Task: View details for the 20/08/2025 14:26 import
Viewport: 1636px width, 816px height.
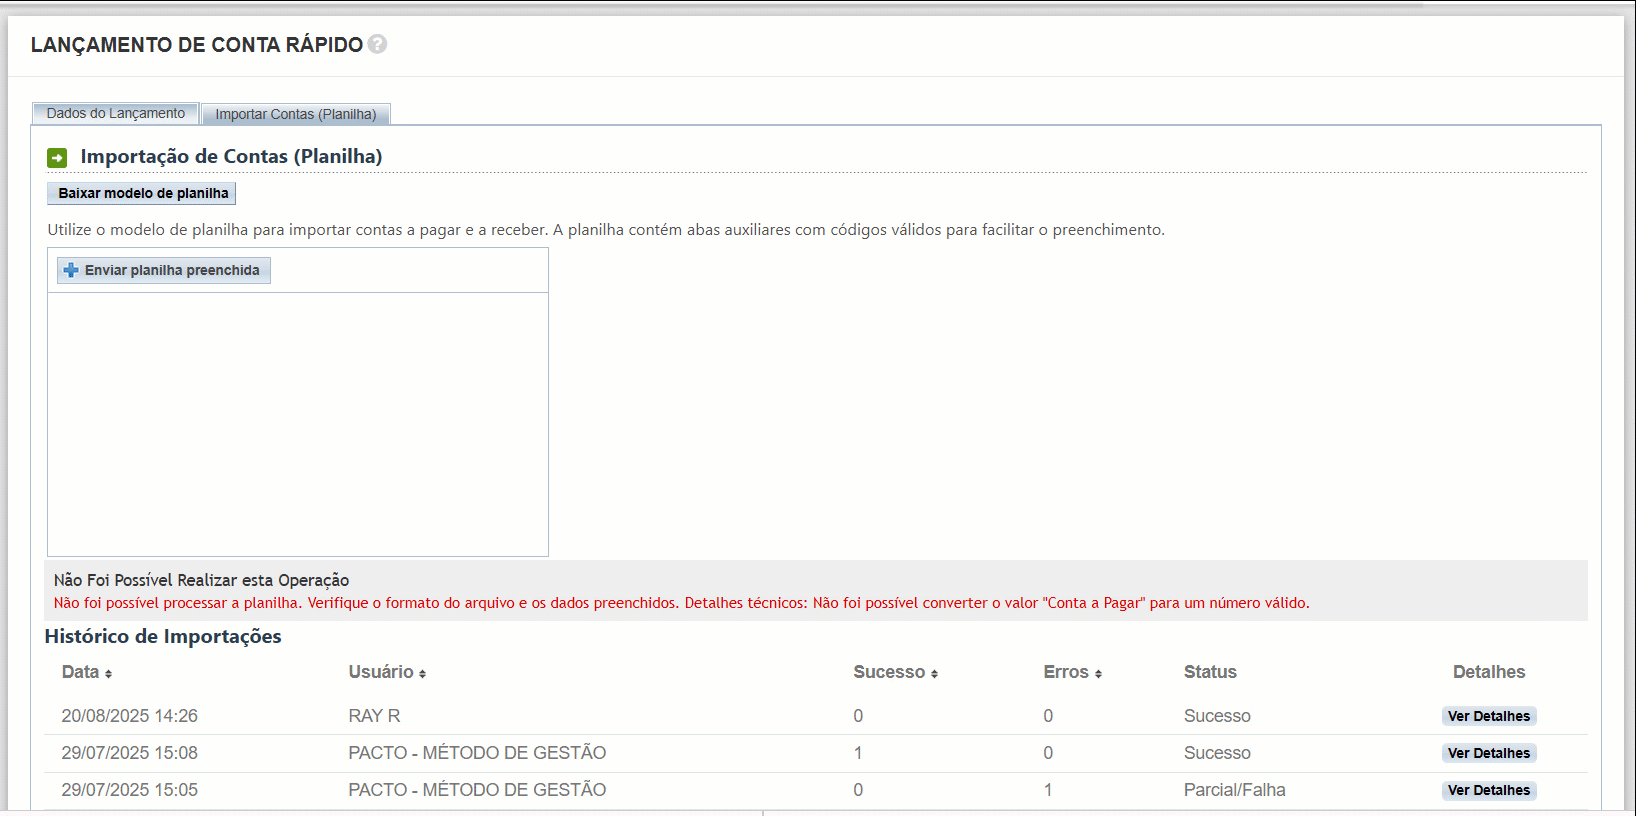Action: (1488, 716)
